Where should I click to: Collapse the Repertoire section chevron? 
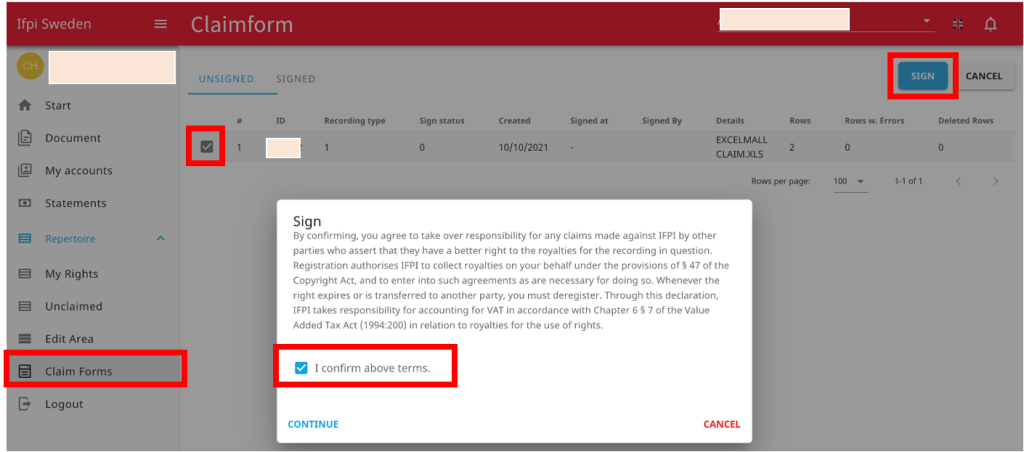tap(161, 238)
